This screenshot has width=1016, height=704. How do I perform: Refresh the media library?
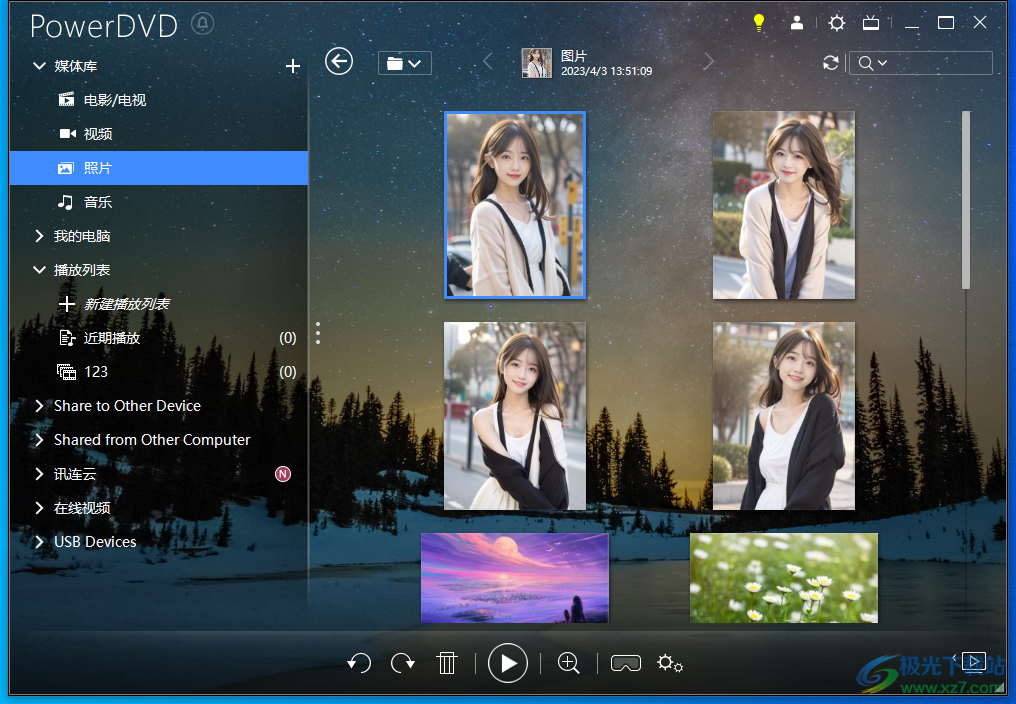tap(831, 63)
